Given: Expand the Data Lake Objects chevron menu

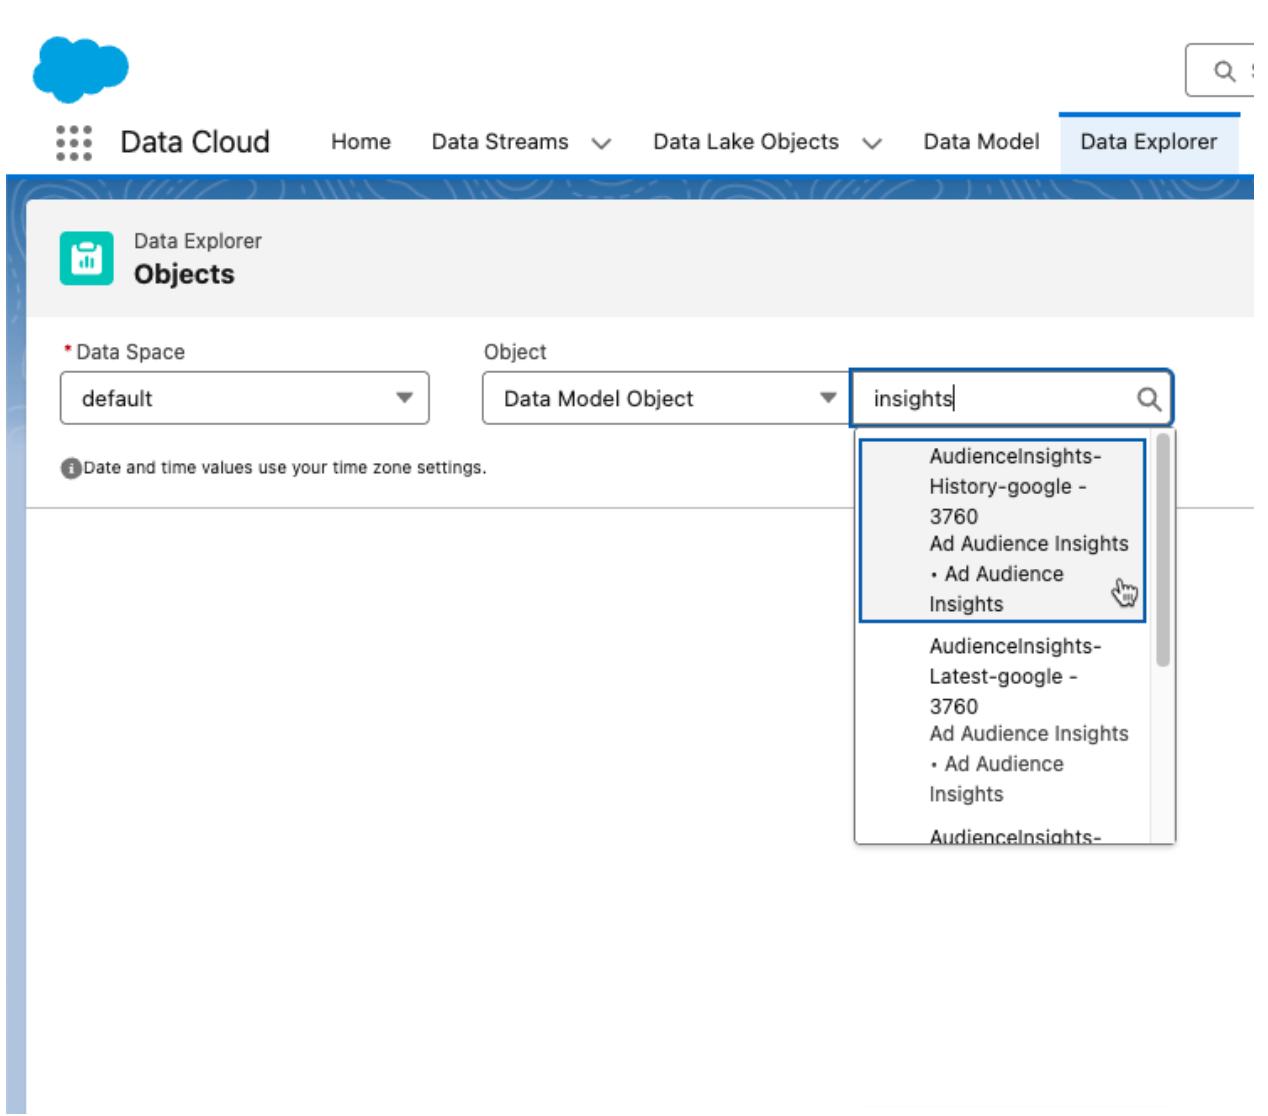Looking at the screenshot, I should 872,144.
